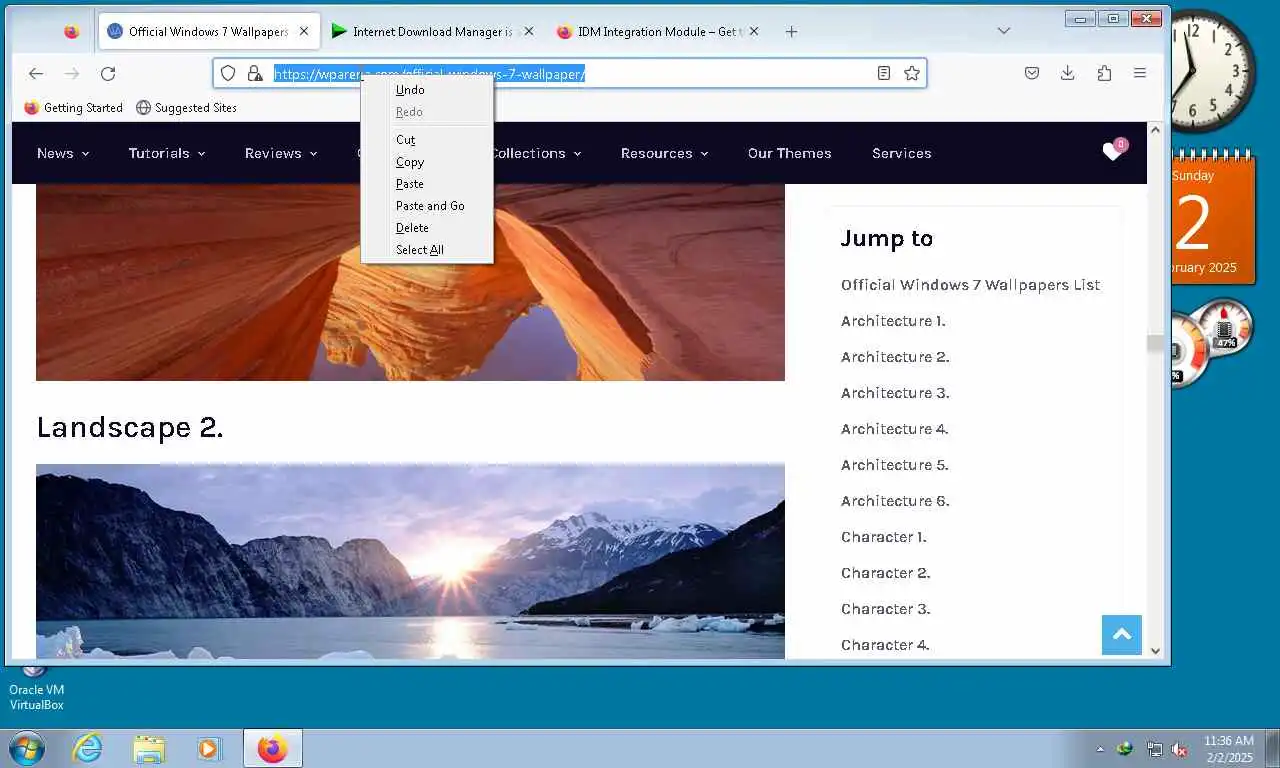1280x768 pixels.
Task: Expand the Tutorials navigation dropdown
Action: (x=167, y=153)
